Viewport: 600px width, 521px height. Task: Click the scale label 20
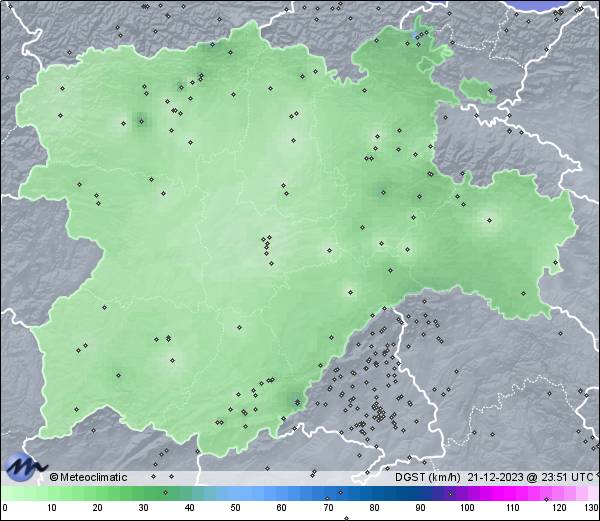[x=98, y=508]
